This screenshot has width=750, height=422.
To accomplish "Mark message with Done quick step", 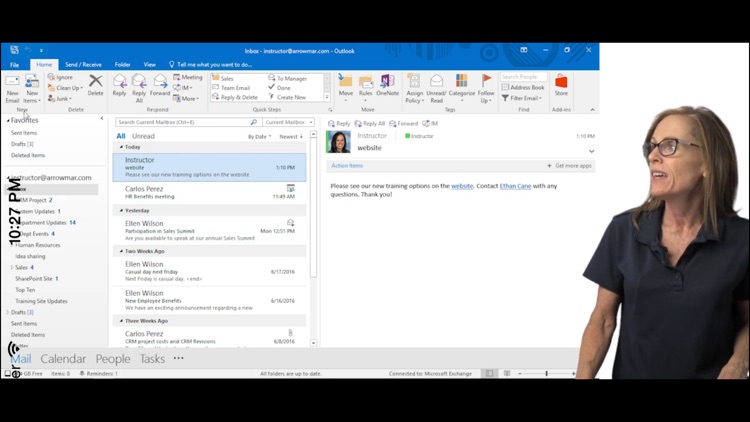I will [279, 88].
